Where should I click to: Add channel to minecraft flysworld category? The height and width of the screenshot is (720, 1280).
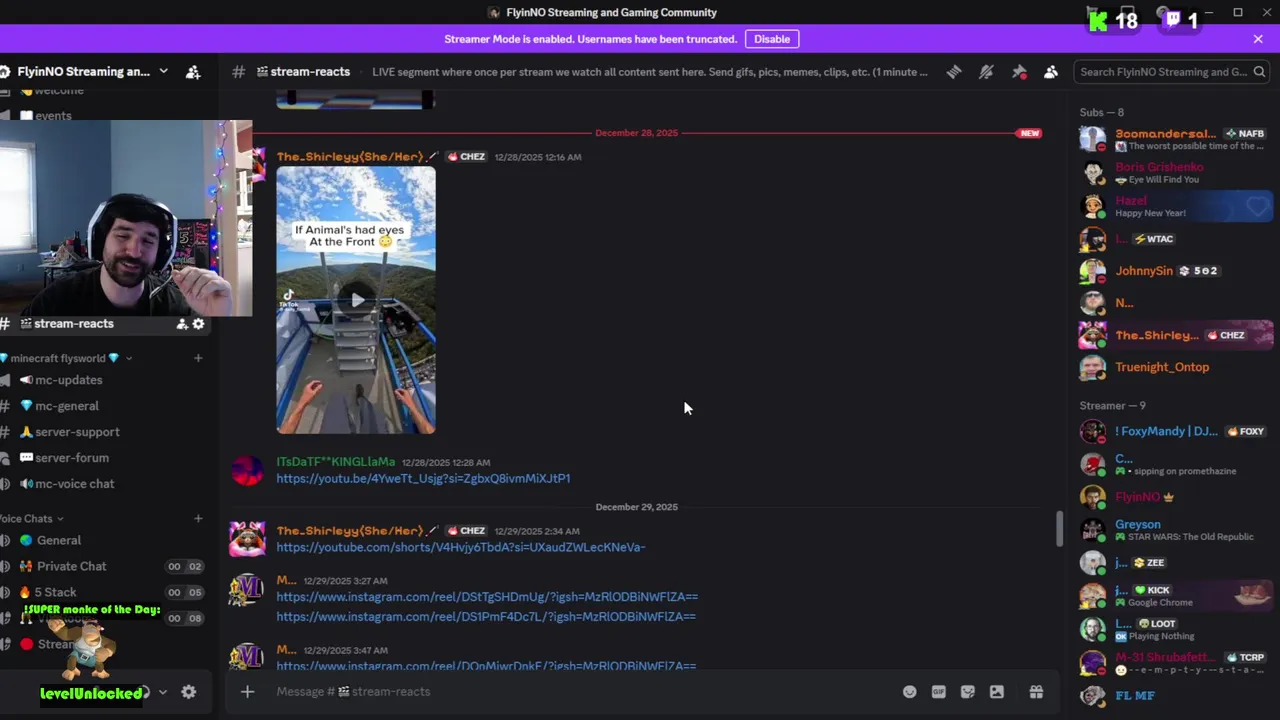coord(198,358)
